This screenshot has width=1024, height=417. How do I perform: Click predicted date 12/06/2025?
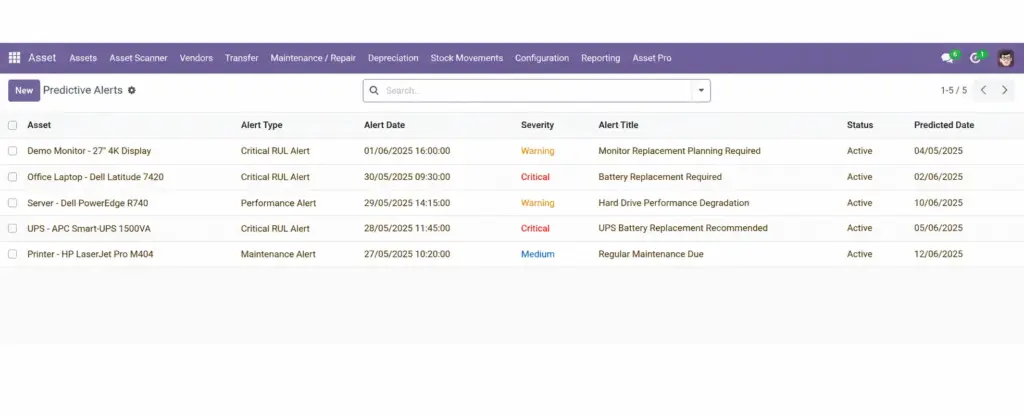point(938,255)
